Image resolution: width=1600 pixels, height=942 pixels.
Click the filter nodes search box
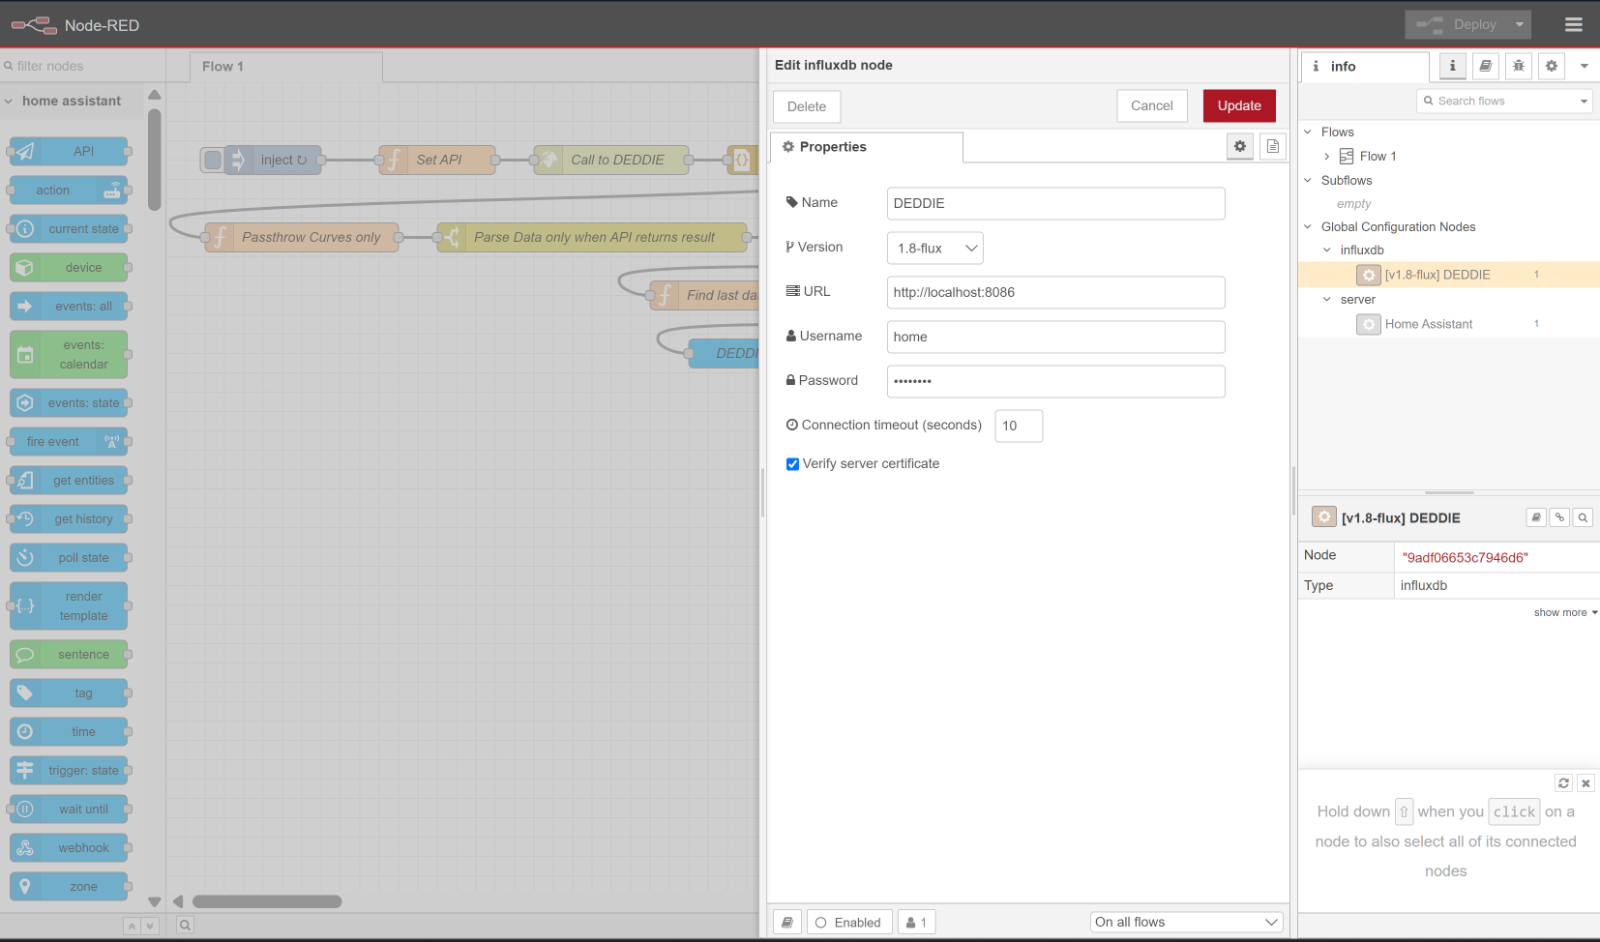click(x=82, y=66)
